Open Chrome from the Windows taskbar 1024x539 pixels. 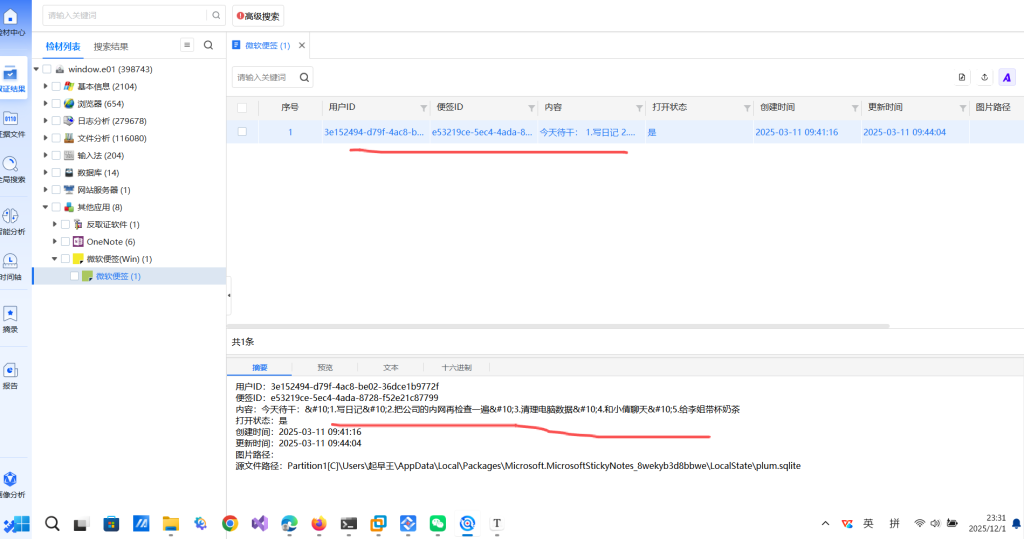pyautogui.click(x=229, y=523)
